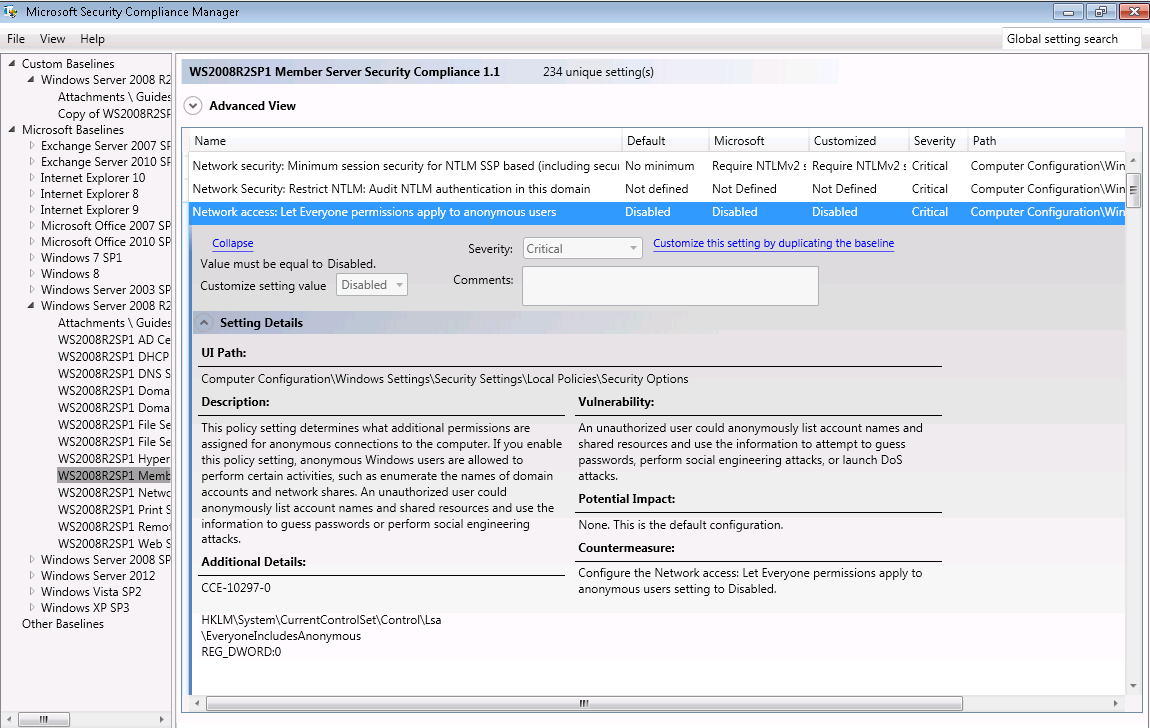Click the settings list scroll-left arrow
Screen dimensions: 1150x728
(x=197, y=703)
